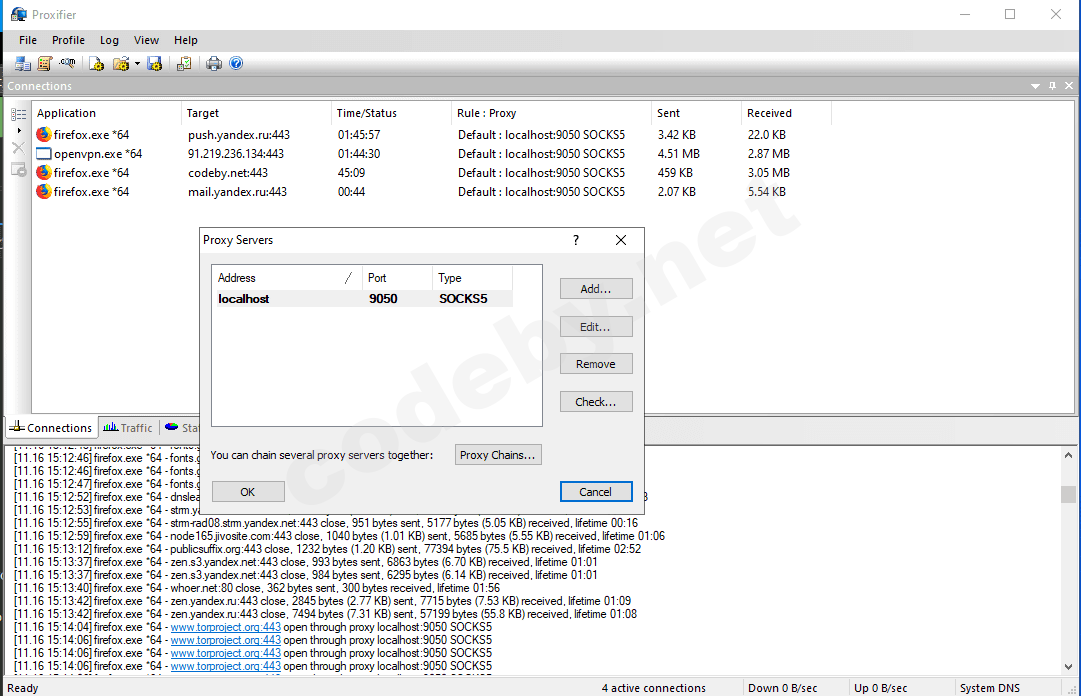Click '4 active connections' in status bar
1081x696 pixels.
[x=654, y=688]
